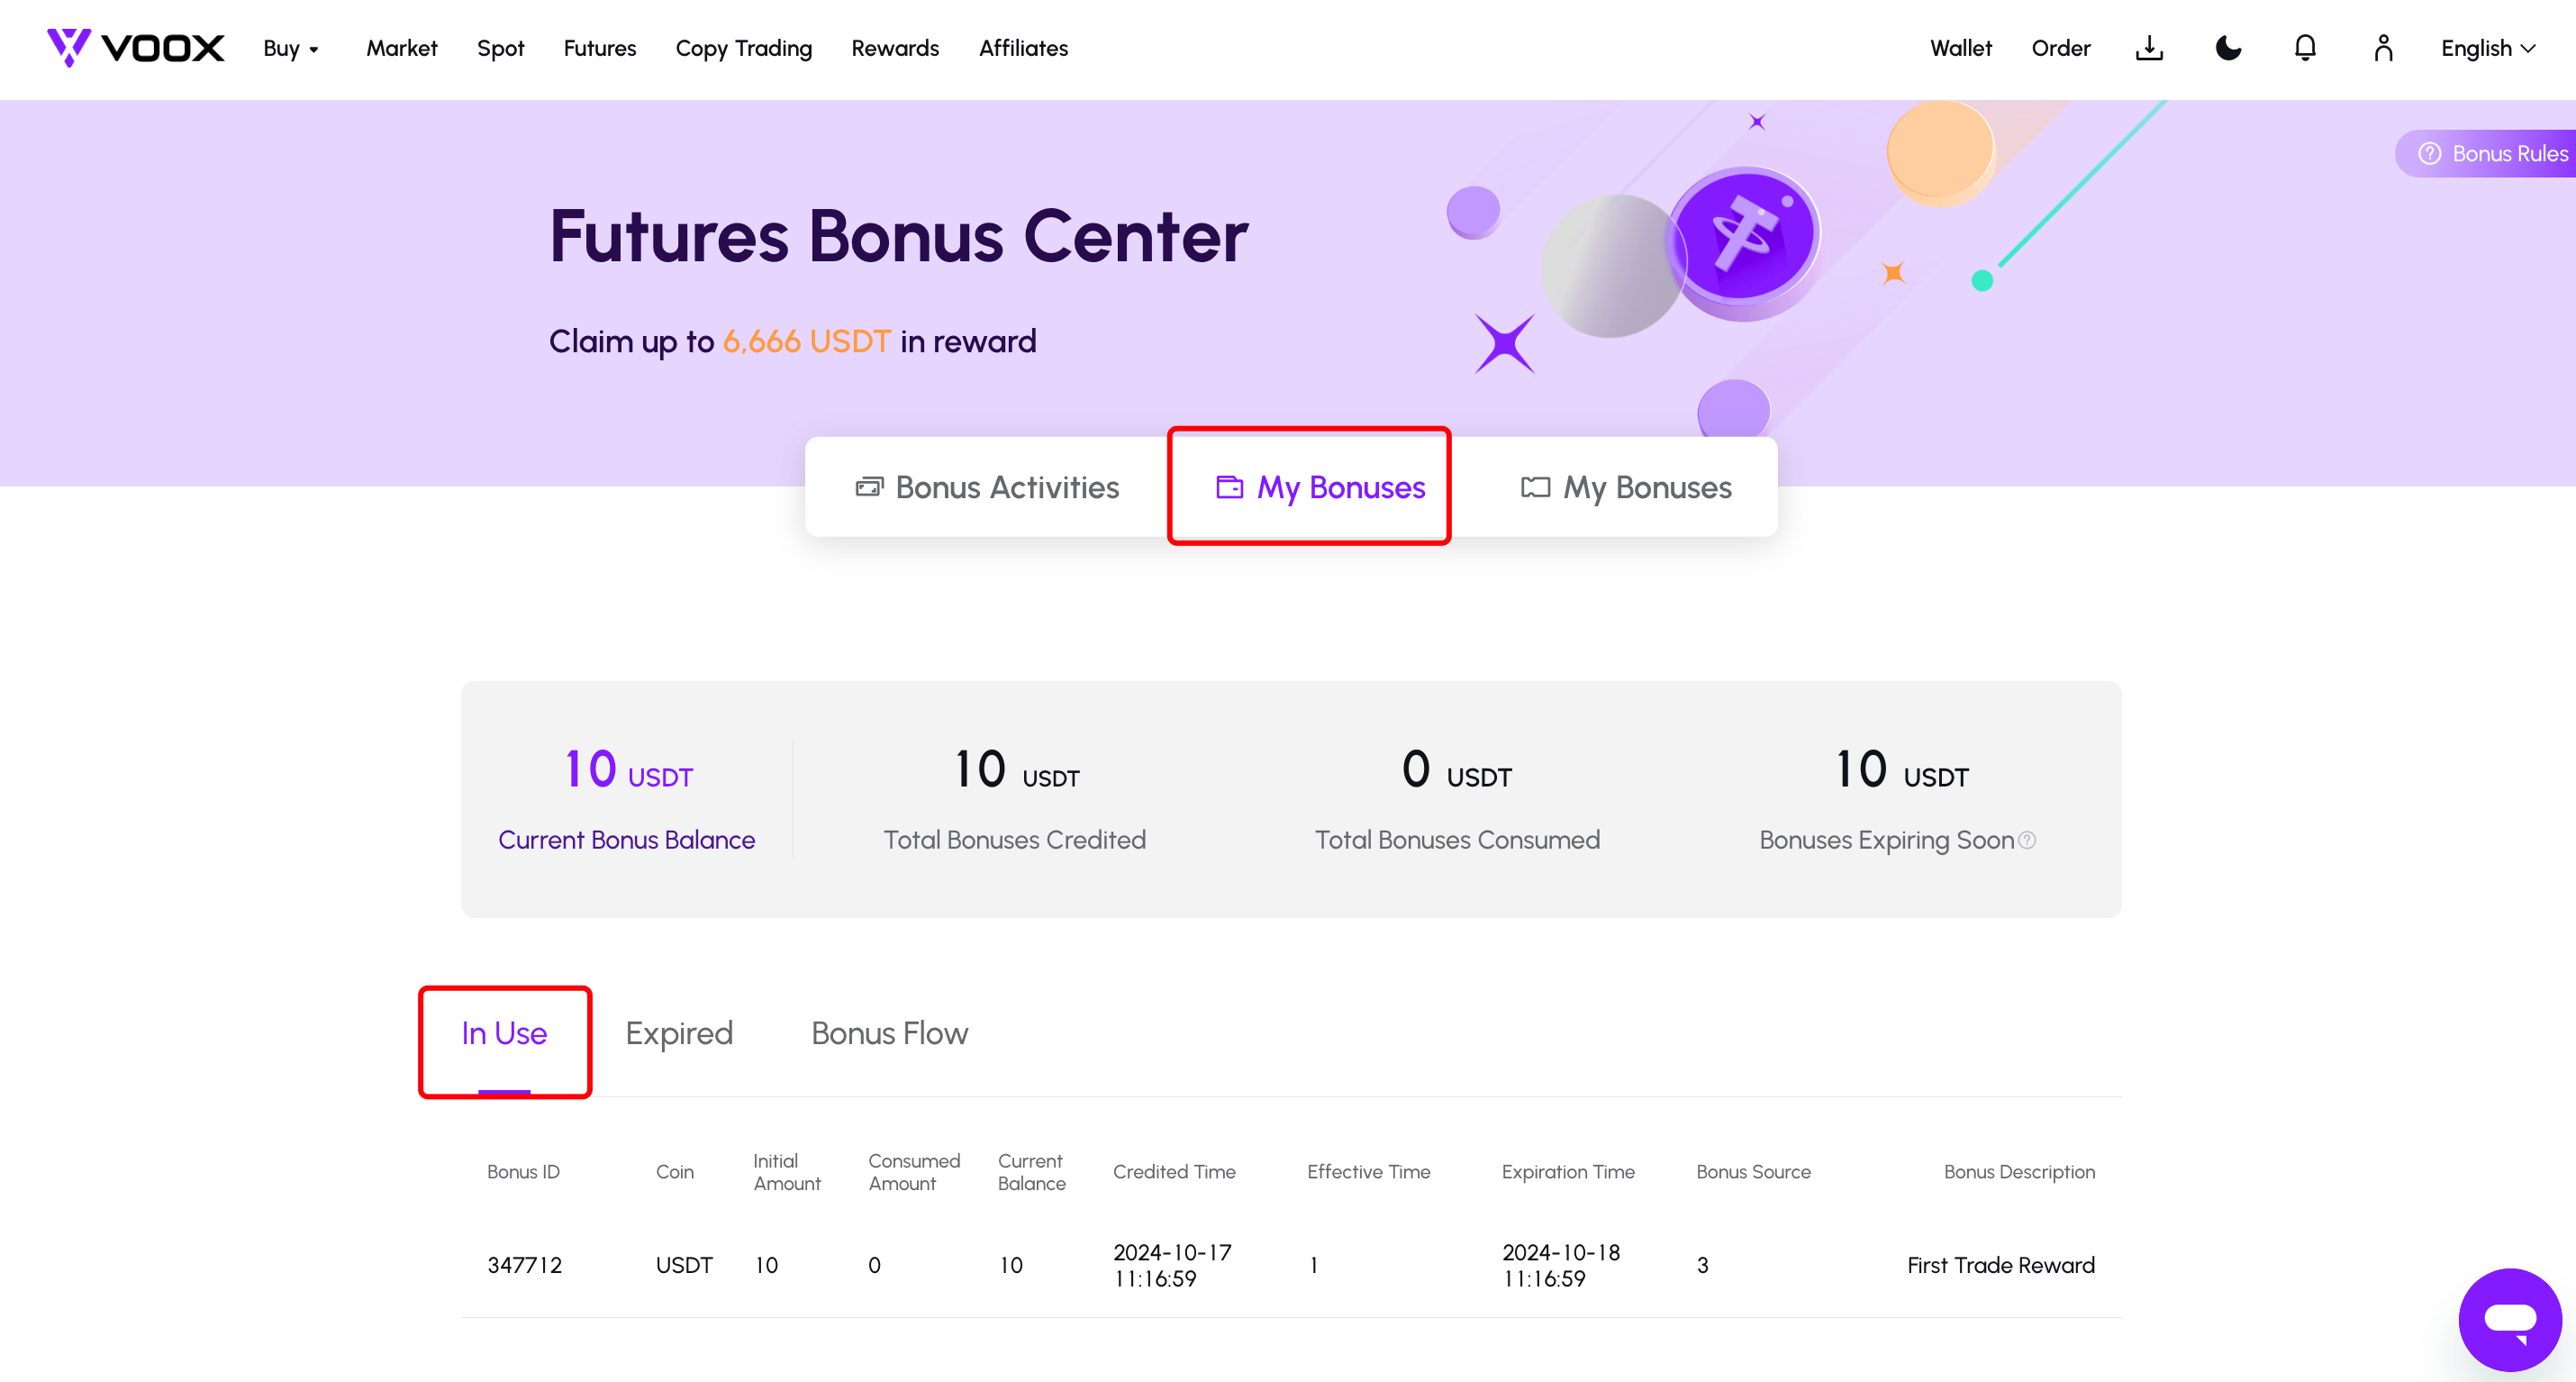Expand the Buy dropdown menu

290,48
